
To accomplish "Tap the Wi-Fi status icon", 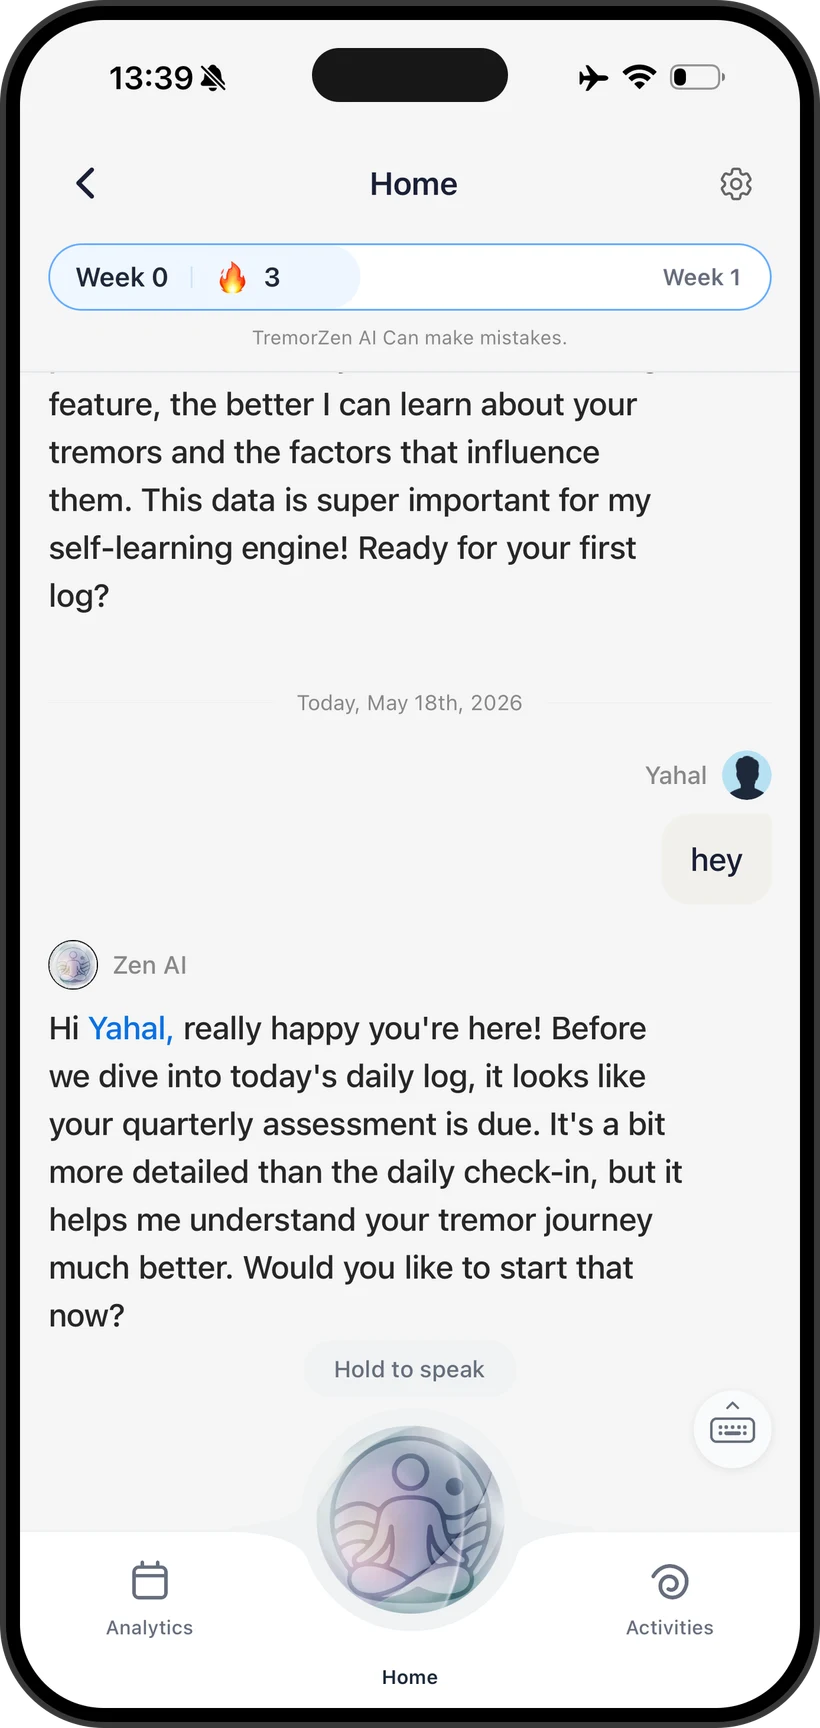I will pyautogui.click(x=639, y=77).
